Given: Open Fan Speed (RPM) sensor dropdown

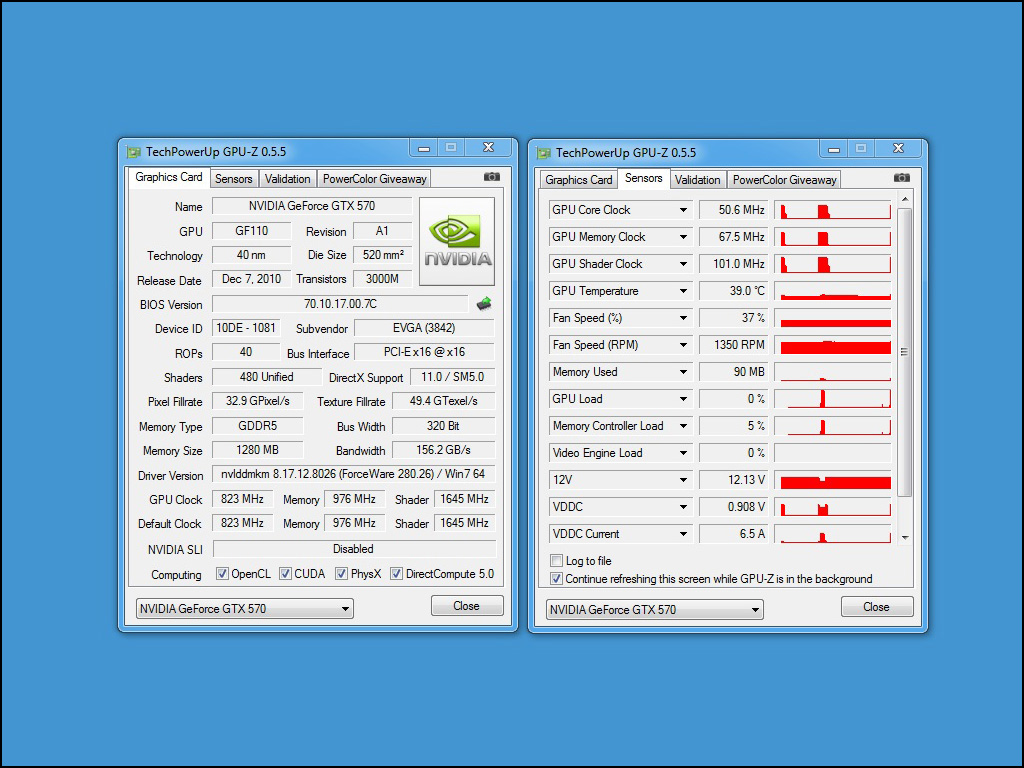Looking at the screenshot, I should [683, 345].
